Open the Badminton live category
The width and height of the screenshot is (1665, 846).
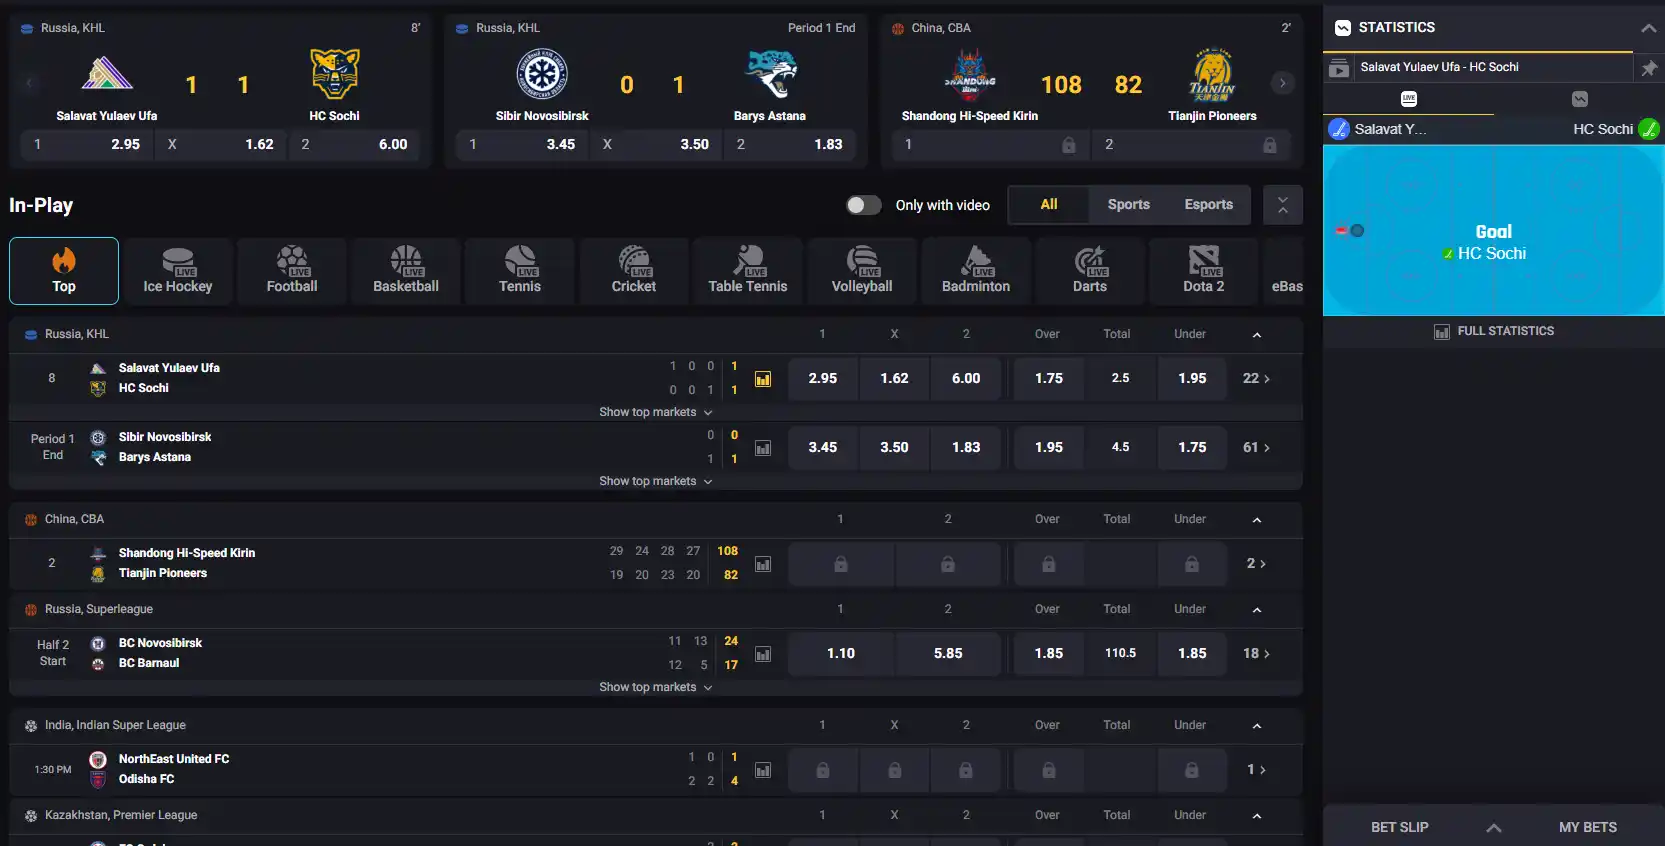pos(976,271)
